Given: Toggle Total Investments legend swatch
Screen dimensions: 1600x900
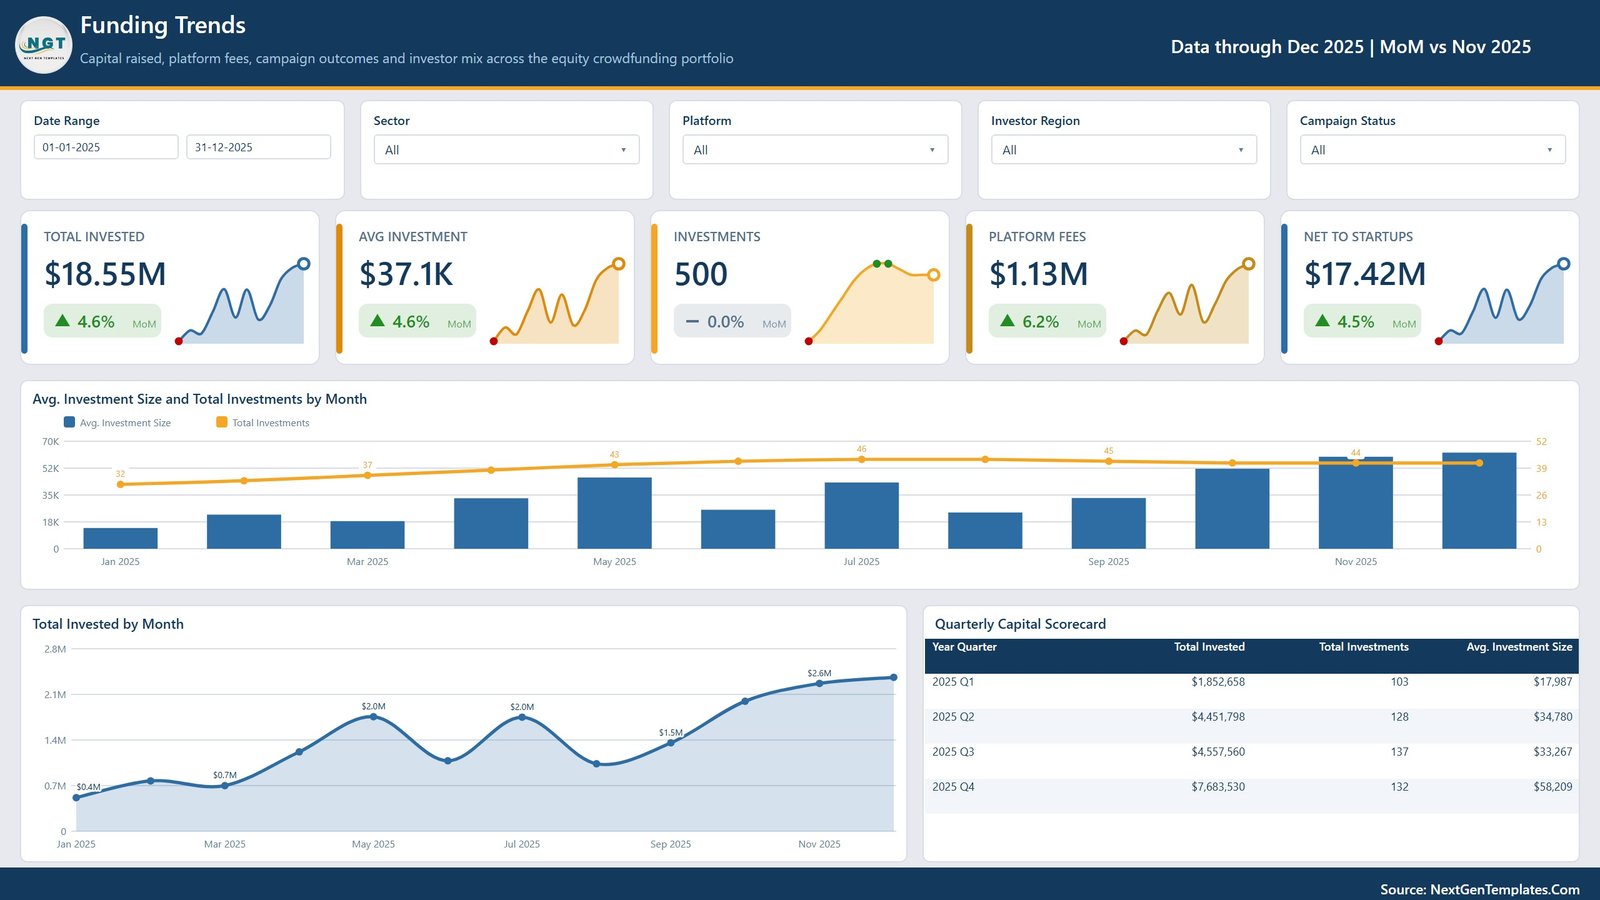Looking at the screenshot, I should (222, 423).
